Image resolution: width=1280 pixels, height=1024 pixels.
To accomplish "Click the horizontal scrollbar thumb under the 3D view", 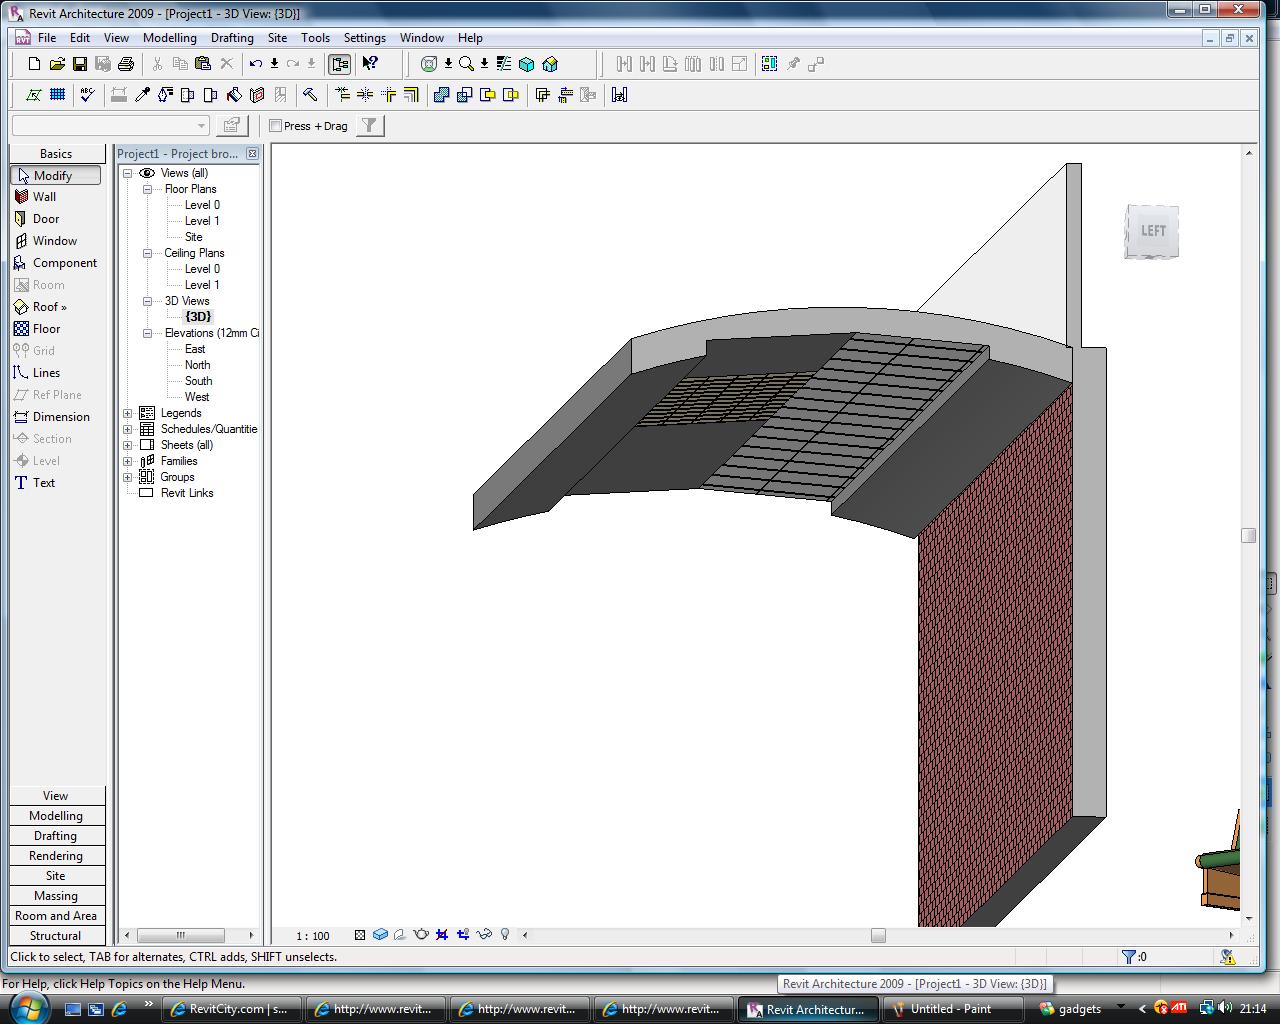I will [878, 935].
